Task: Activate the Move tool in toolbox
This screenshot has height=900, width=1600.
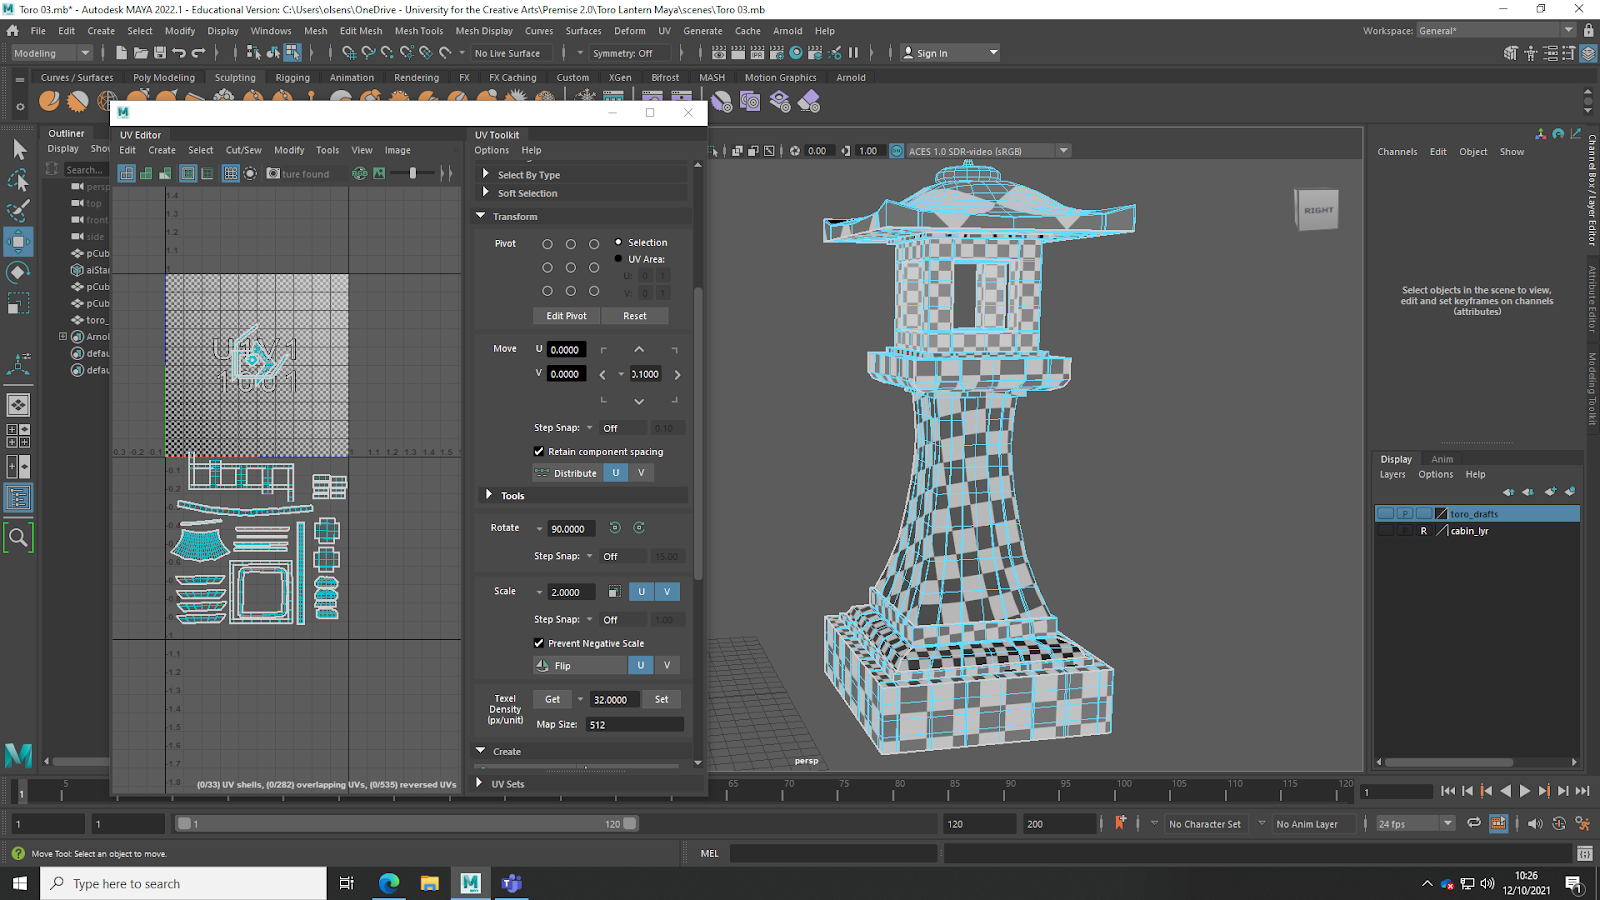Action: click(x=19, y=242)
